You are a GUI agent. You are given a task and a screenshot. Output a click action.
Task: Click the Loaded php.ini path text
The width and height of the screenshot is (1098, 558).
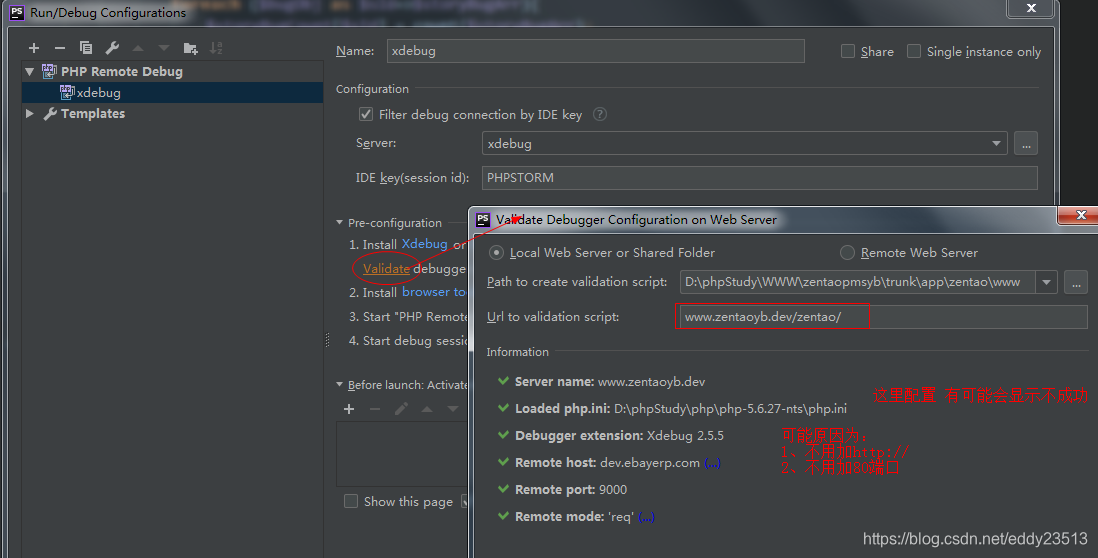[x=681, y=408]
